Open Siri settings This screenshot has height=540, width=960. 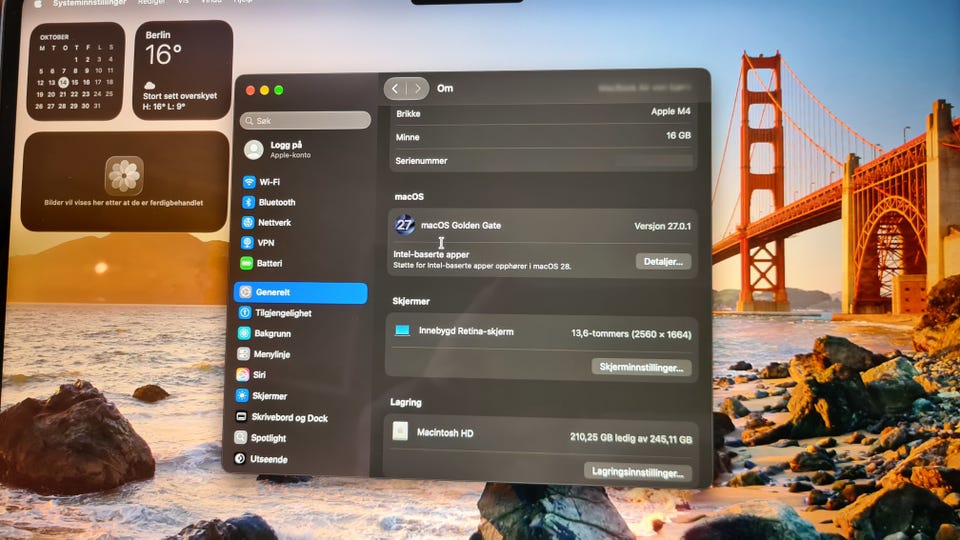click(x=252, y=375)
